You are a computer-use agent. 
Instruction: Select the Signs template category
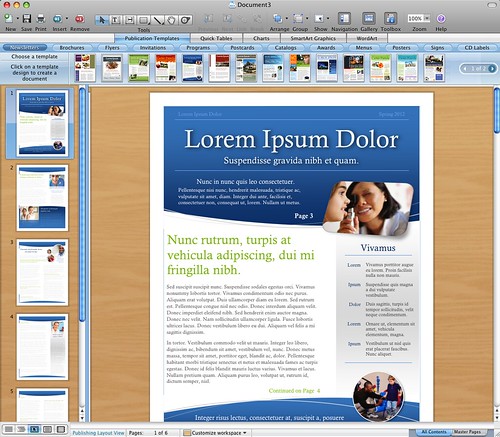point(437,48)
